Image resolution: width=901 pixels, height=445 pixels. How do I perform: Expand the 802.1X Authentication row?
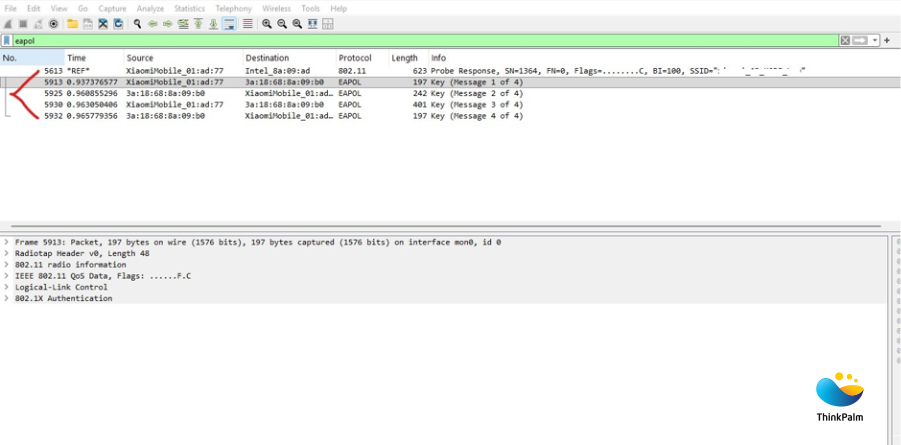[x=6, y=298]
